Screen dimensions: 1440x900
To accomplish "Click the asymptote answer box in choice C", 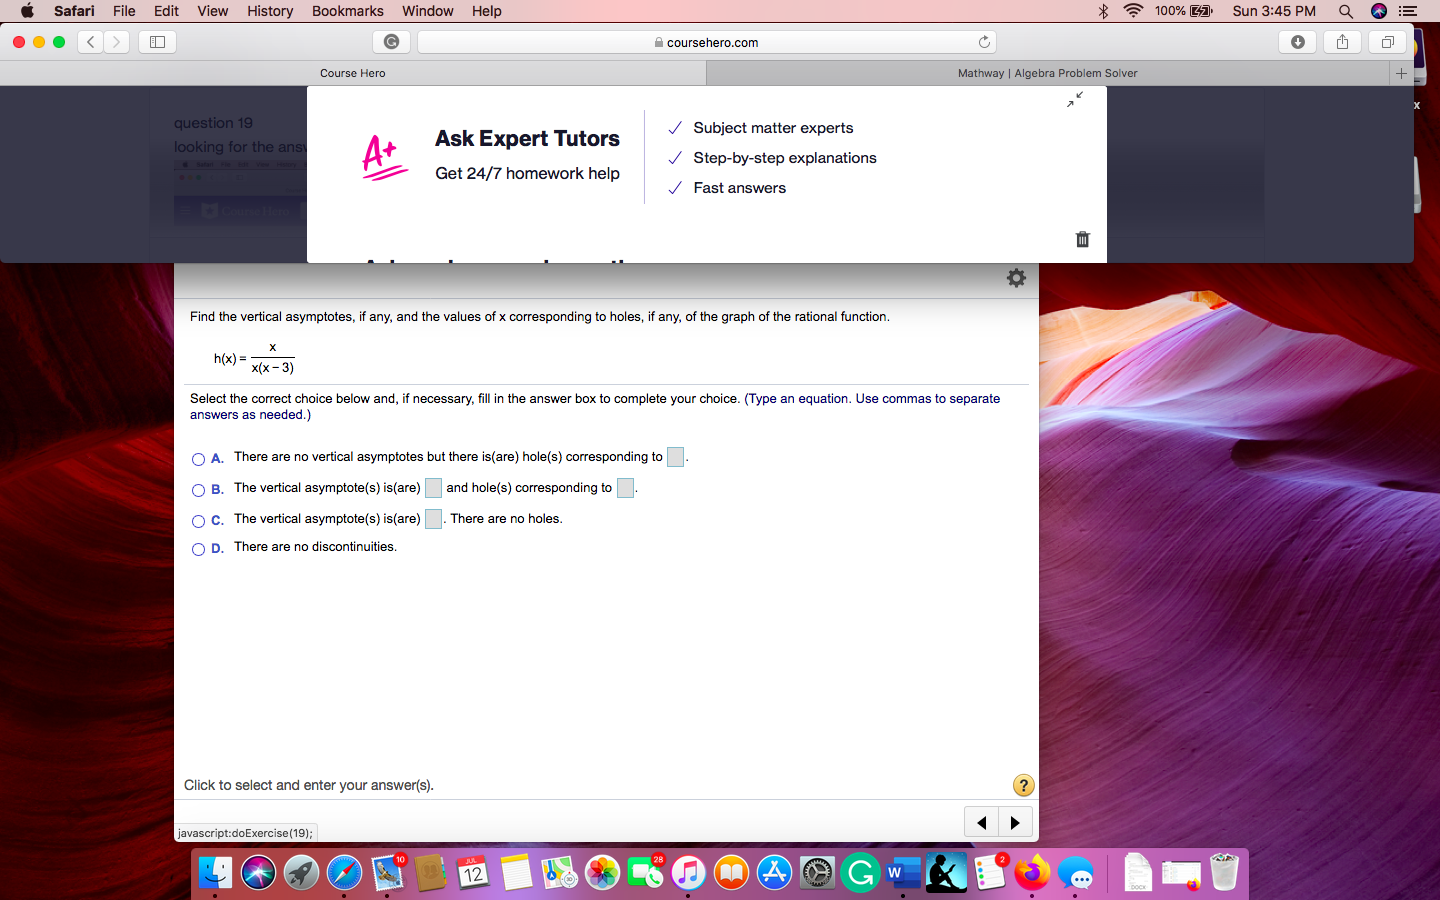I will [433, 519].
